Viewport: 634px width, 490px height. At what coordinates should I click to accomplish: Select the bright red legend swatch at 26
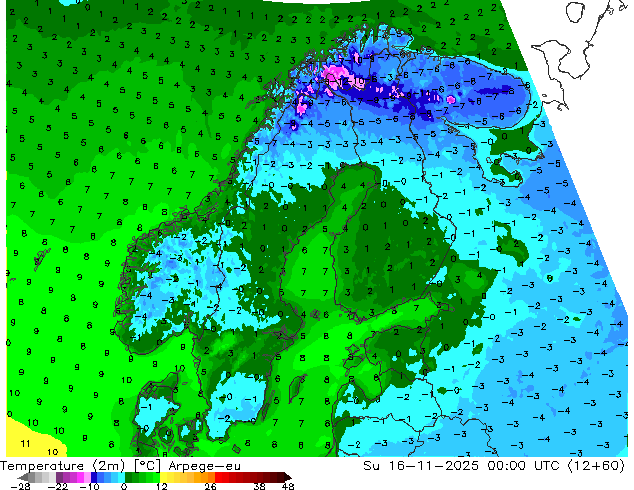(x=218, y=477)
